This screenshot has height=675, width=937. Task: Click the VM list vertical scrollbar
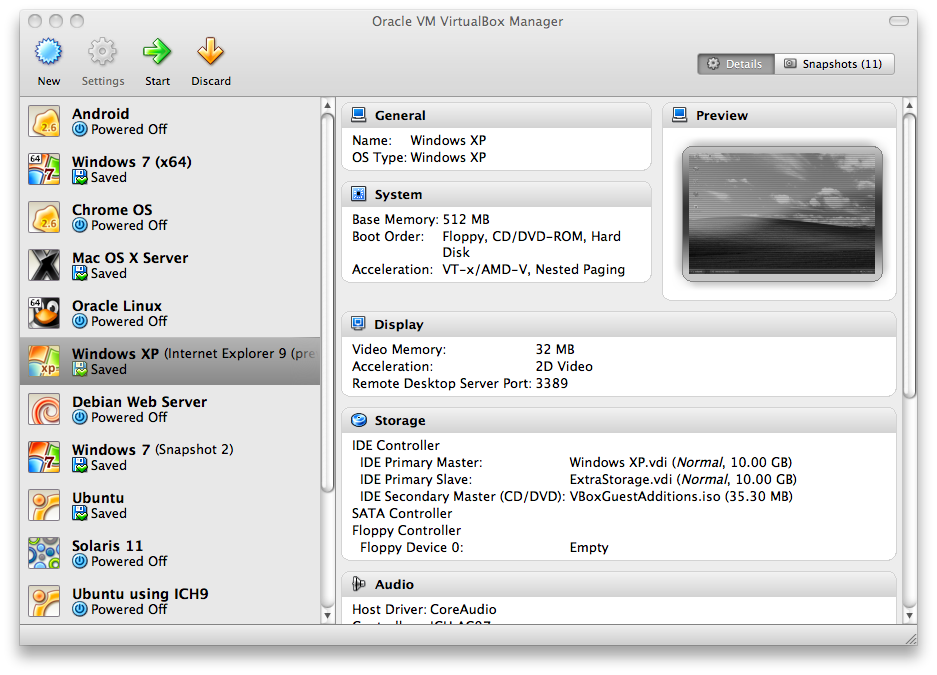point(327,300)
